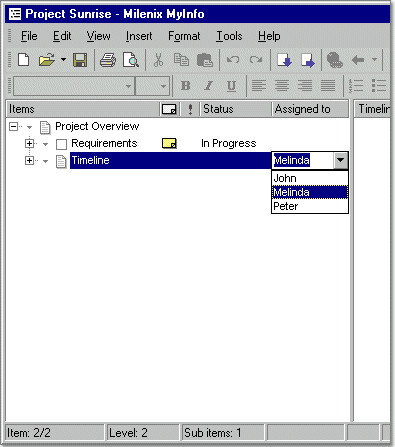Check the Requirements checkbox
The width and height of the screenshot is (395, 447).
coord(62,144)
